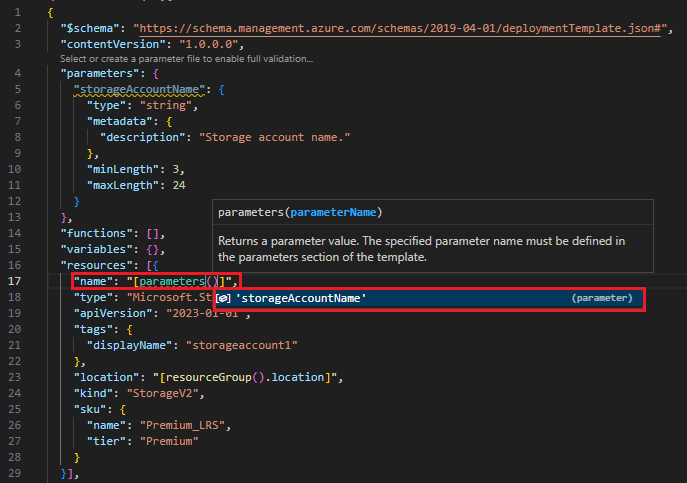Screen dimensions: 687x483
Task: Click the "1.0.0.0" version value
Action: pyautogui.click(x=208, y=44)
